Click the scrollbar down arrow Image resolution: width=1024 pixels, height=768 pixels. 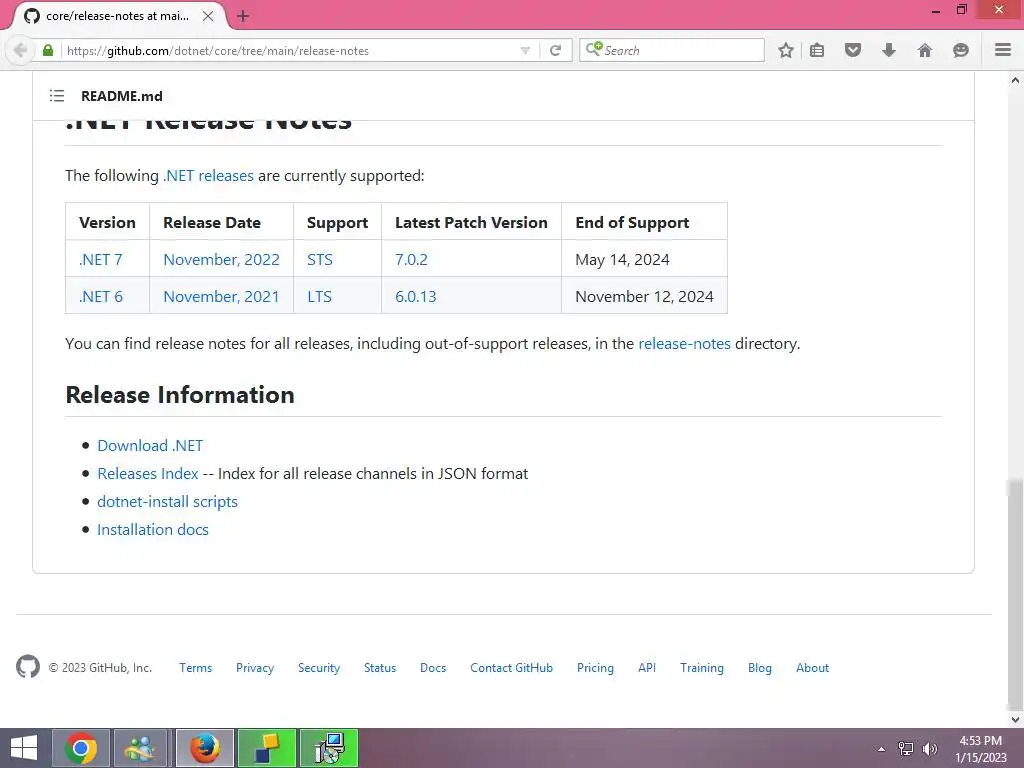(x=1015, y=719)
